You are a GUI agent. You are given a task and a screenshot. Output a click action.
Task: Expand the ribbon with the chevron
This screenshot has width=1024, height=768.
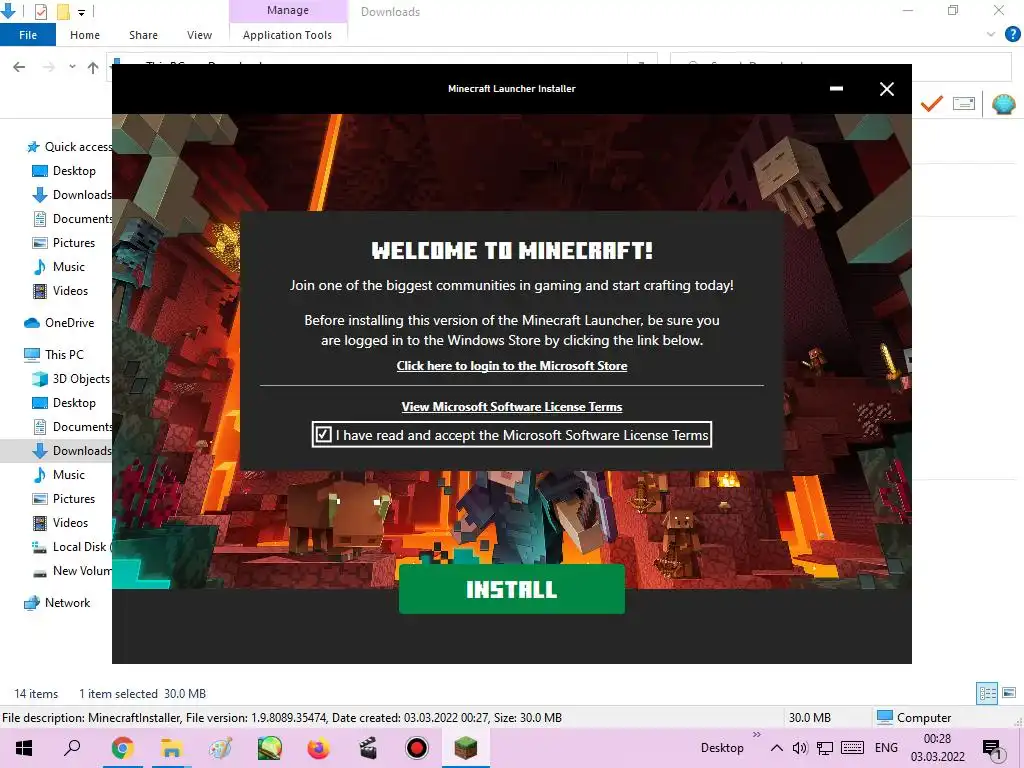(991, 35)
